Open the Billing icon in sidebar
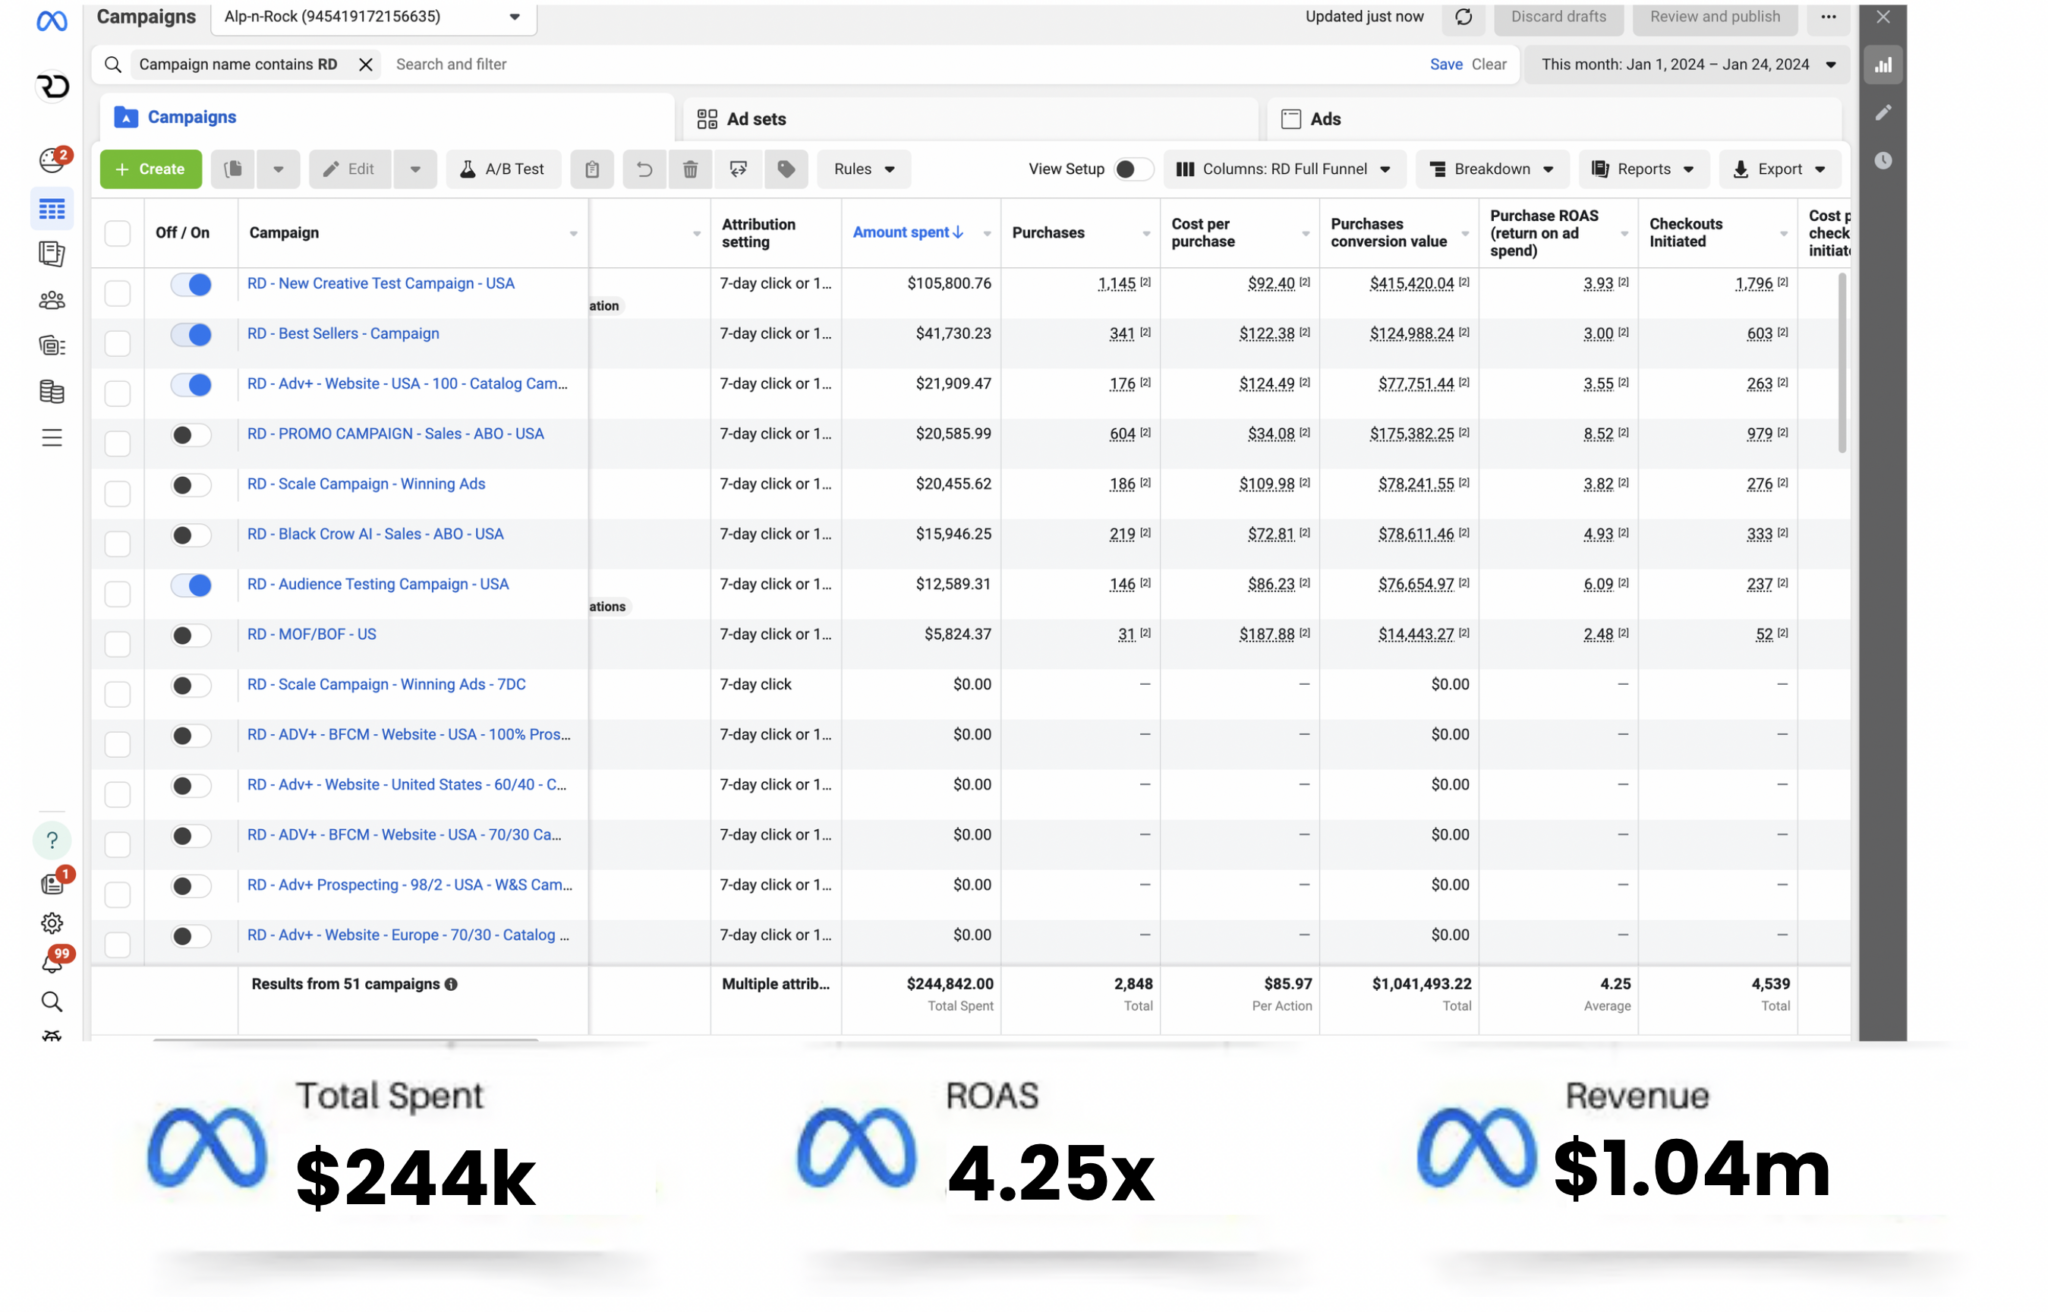 click(x=51, y=392)
